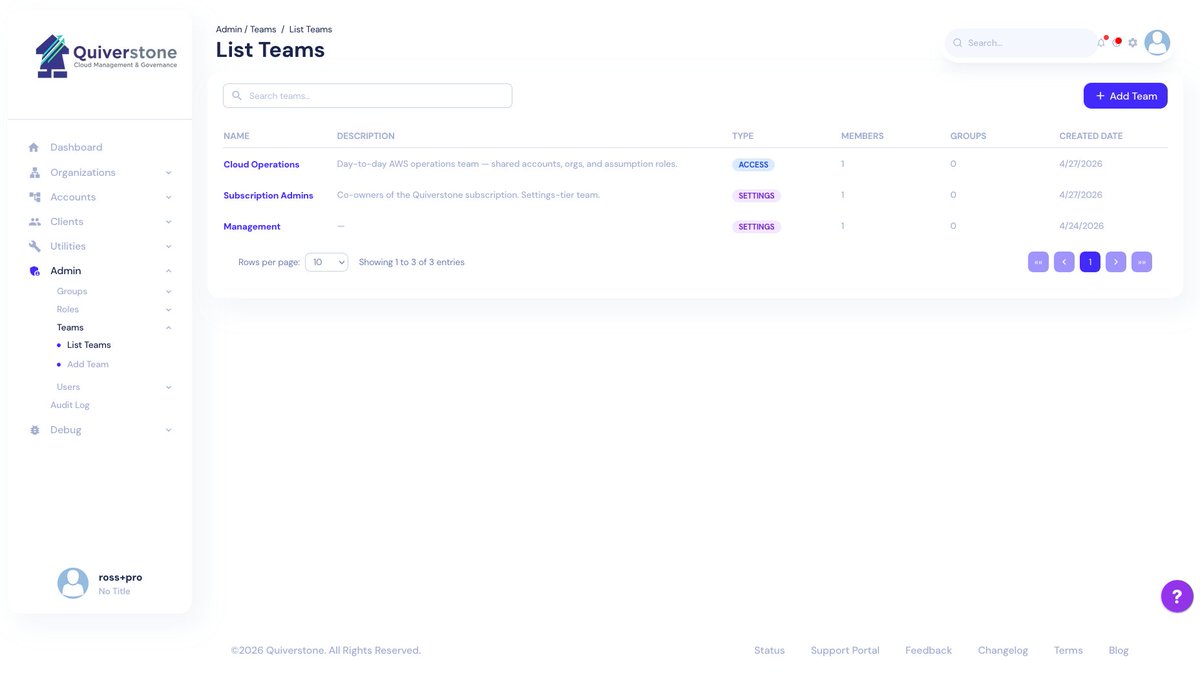
Task: Go to the next page of results
Action: 1116,262
